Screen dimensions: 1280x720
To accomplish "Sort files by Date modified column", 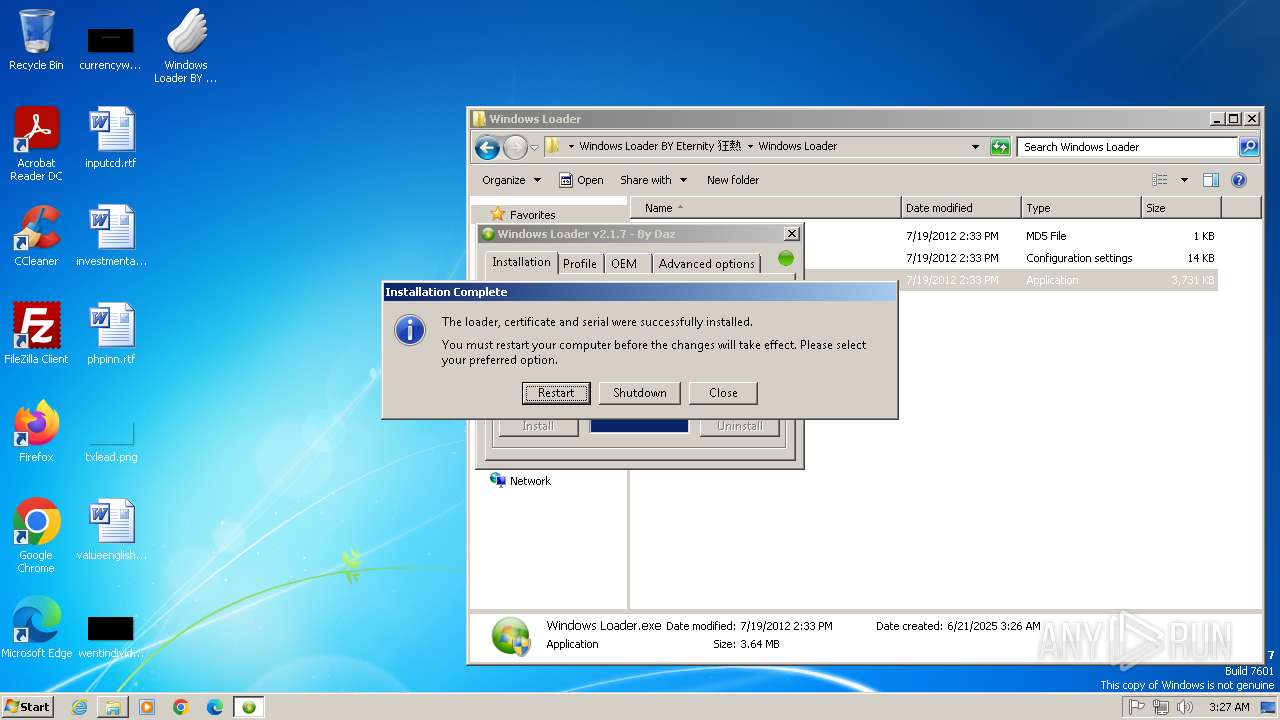I will tap(961, 208).
